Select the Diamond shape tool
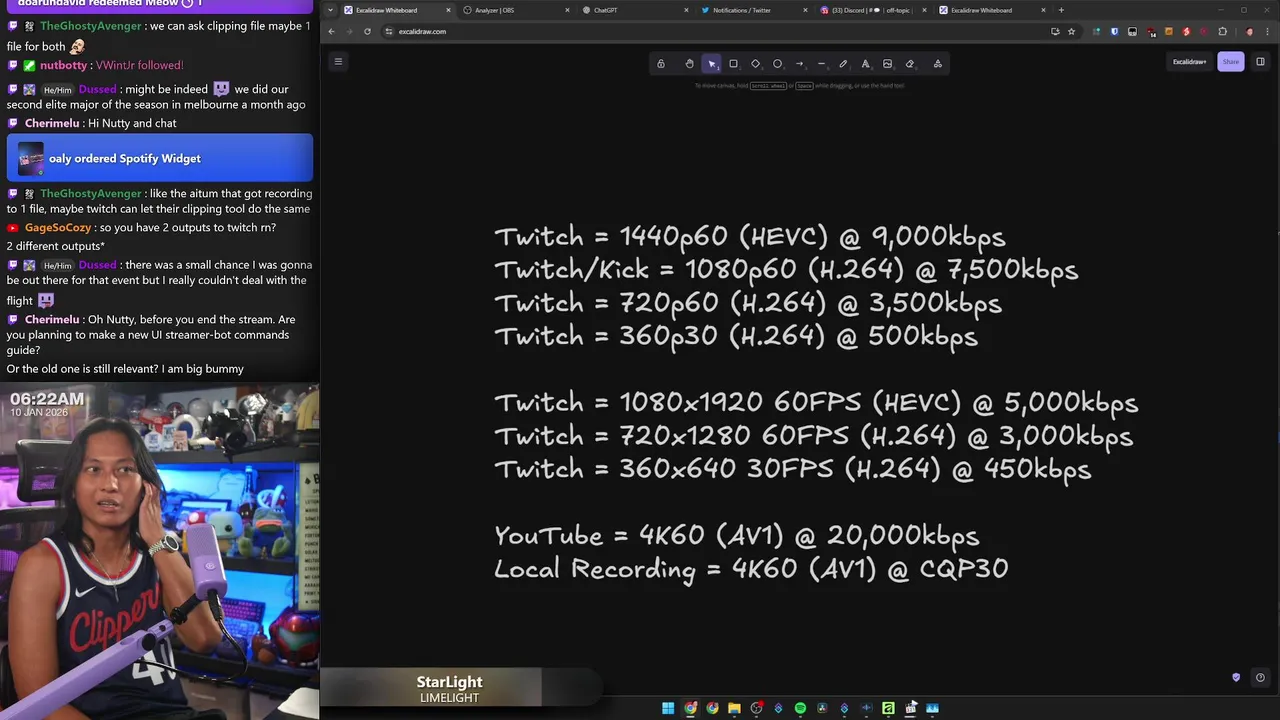The width and height of the screenshot is (1280, 720). pyautogui.click(x=755, y=64)
